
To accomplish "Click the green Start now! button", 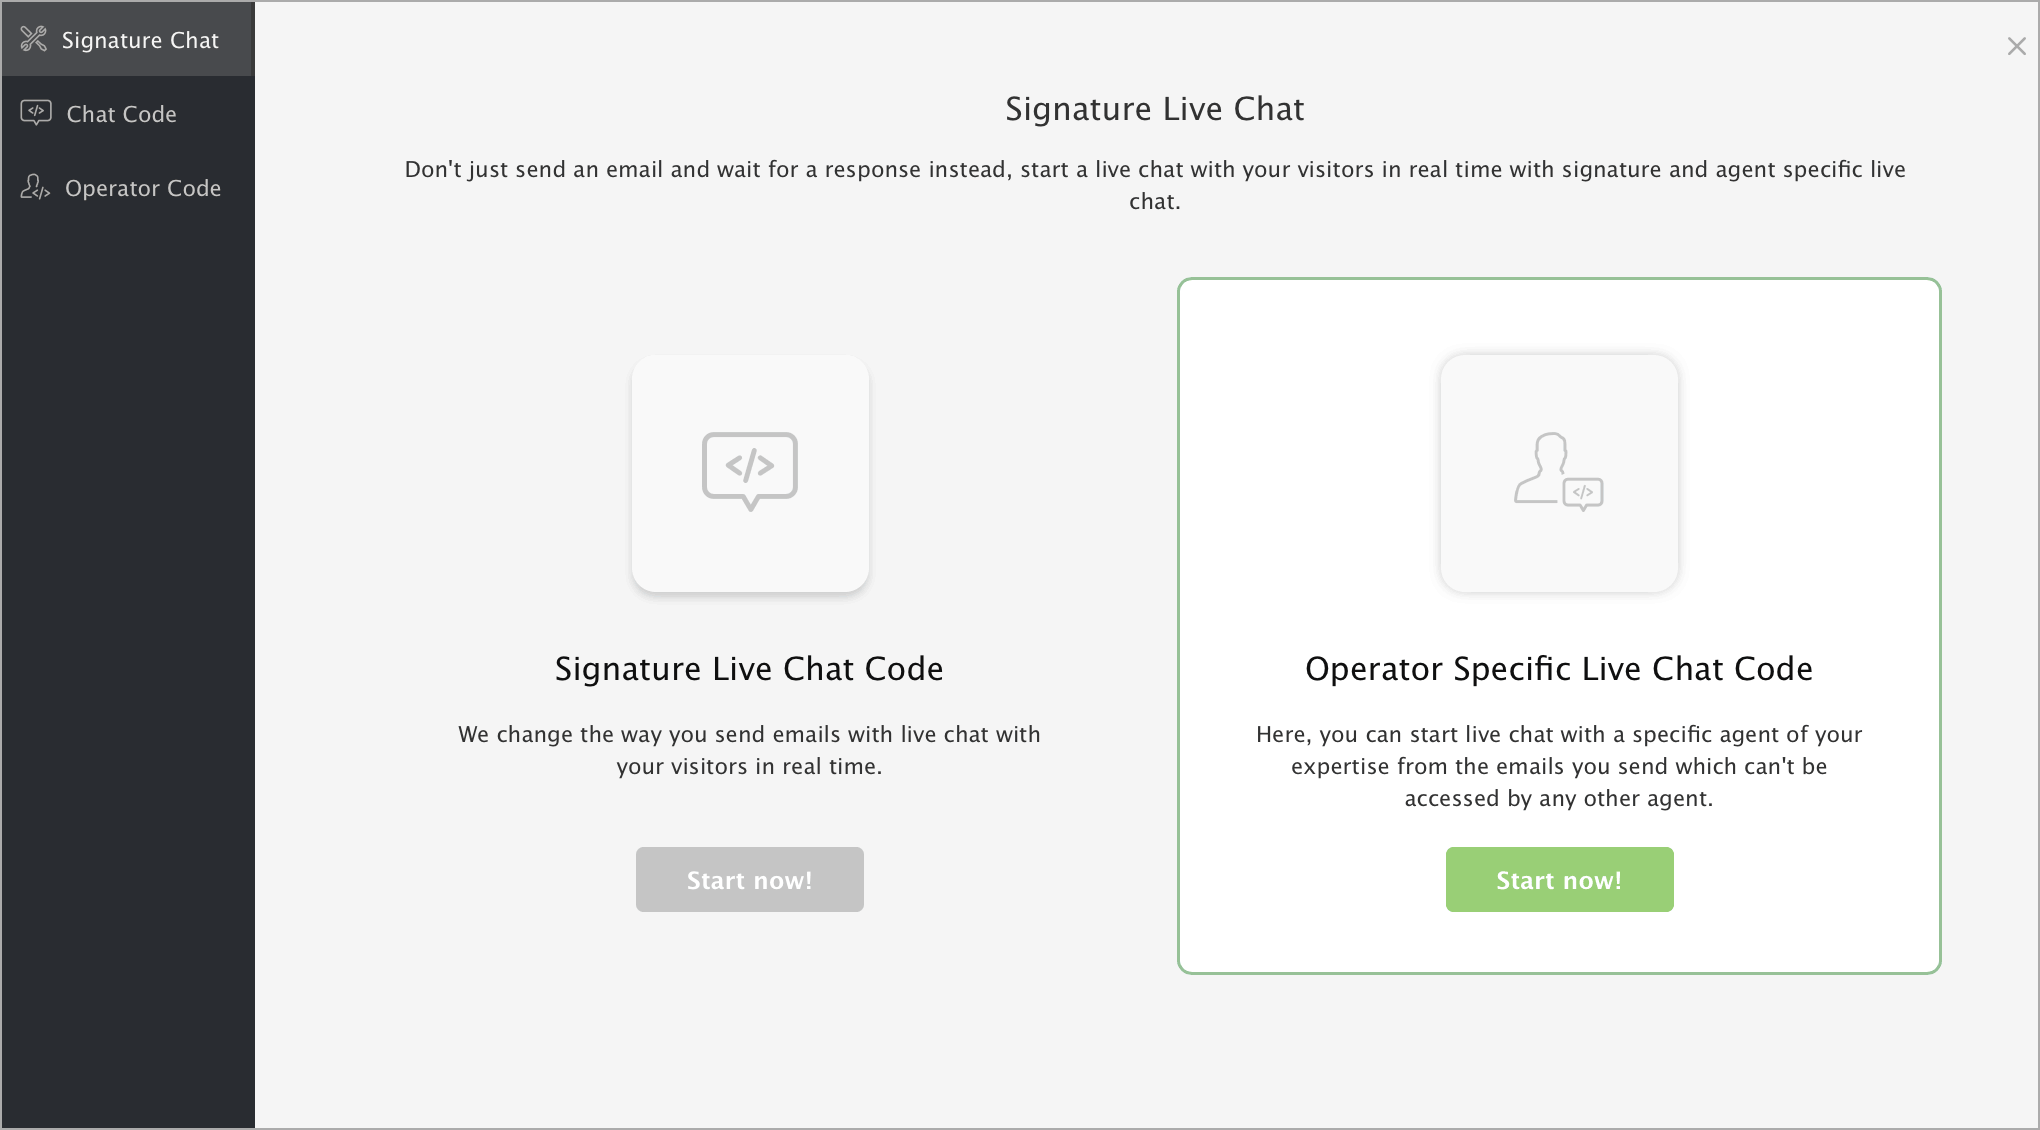I will (x=1559, y=879).
